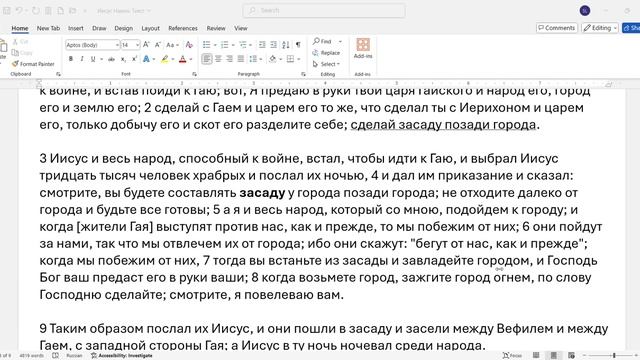The image size is (640, 360).
Task: Toggle Strikethrough formatting
Action: pos(111,59)
